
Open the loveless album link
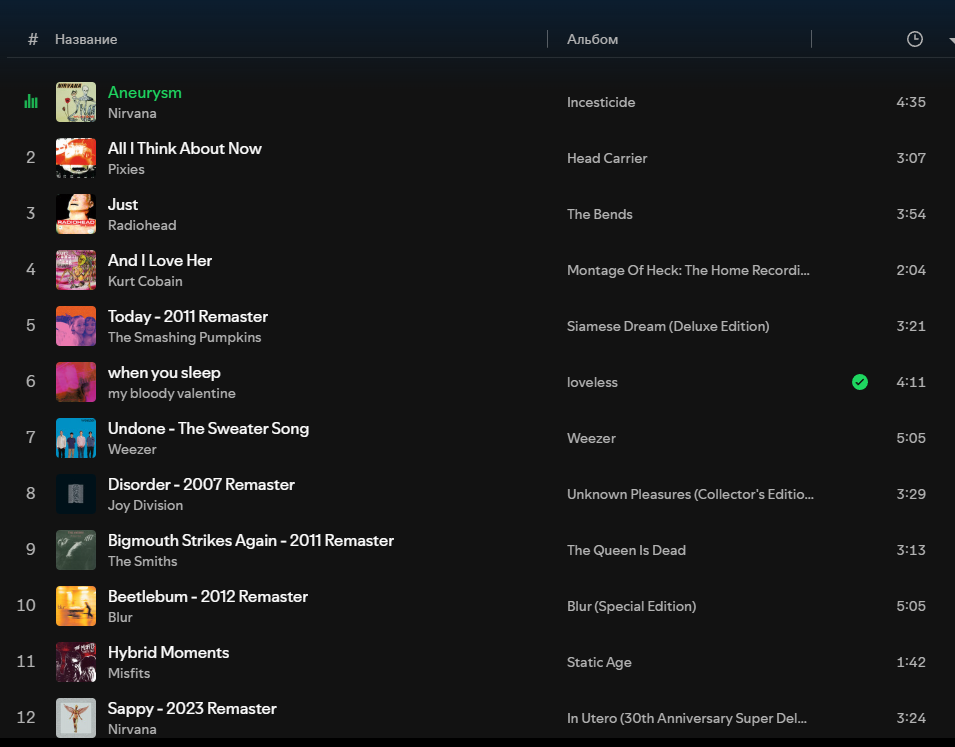pyautogui.click(x=592, y=383)
